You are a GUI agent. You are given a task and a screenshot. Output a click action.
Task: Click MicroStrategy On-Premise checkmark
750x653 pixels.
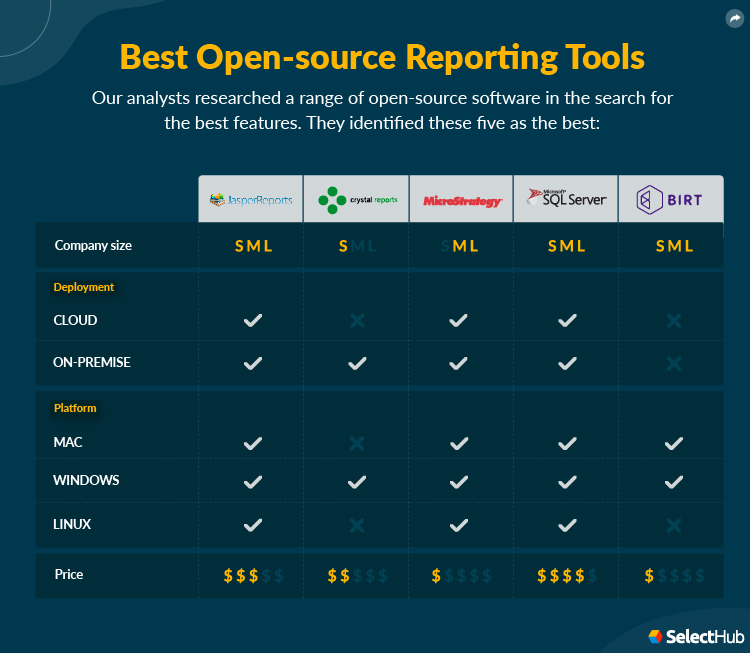coord(458,364)
